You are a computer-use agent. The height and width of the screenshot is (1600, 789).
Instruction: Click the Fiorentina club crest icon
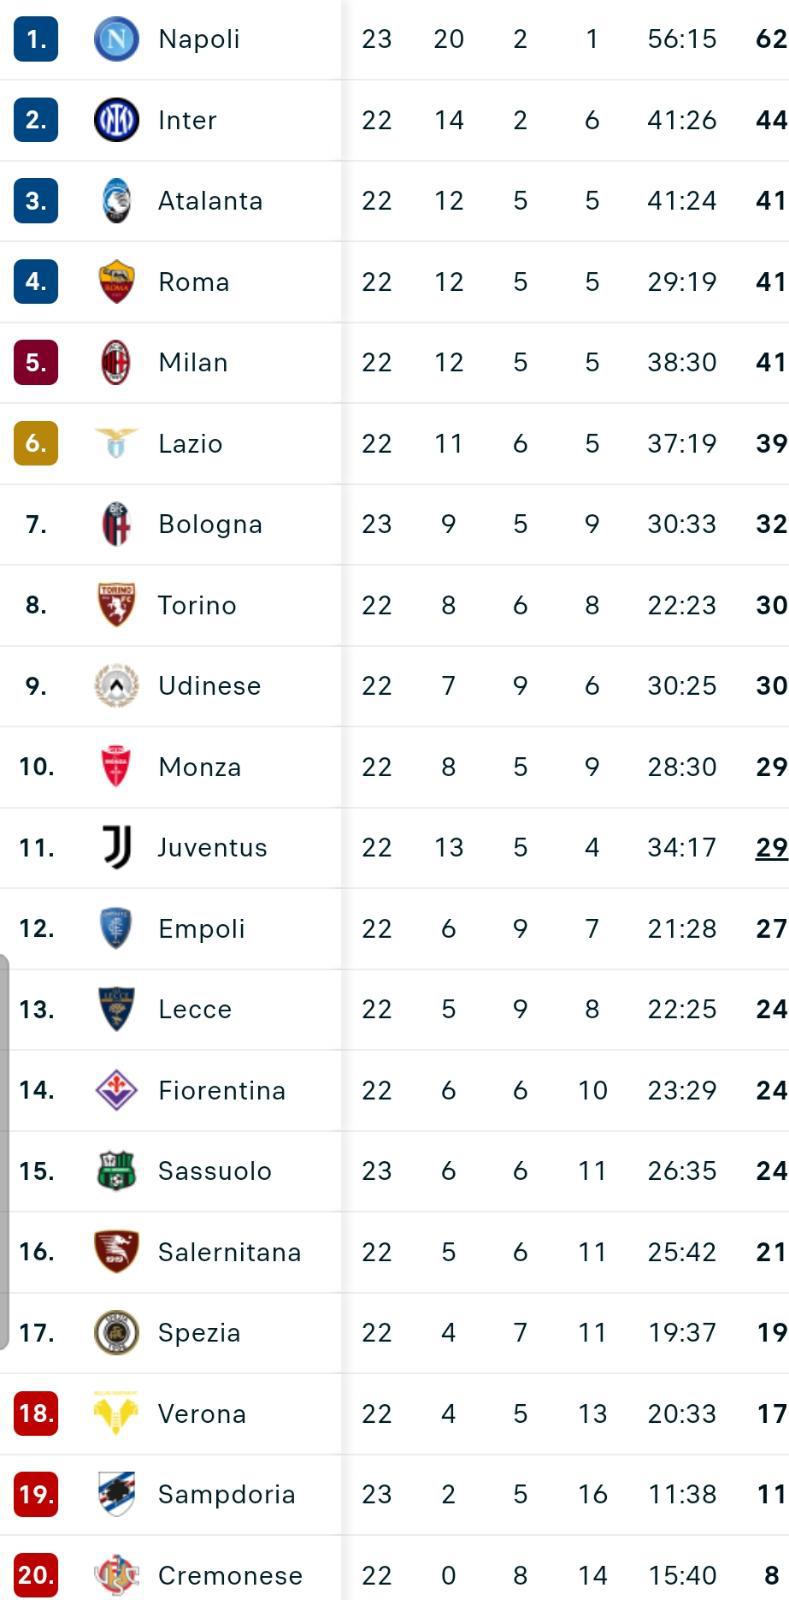116,1090
